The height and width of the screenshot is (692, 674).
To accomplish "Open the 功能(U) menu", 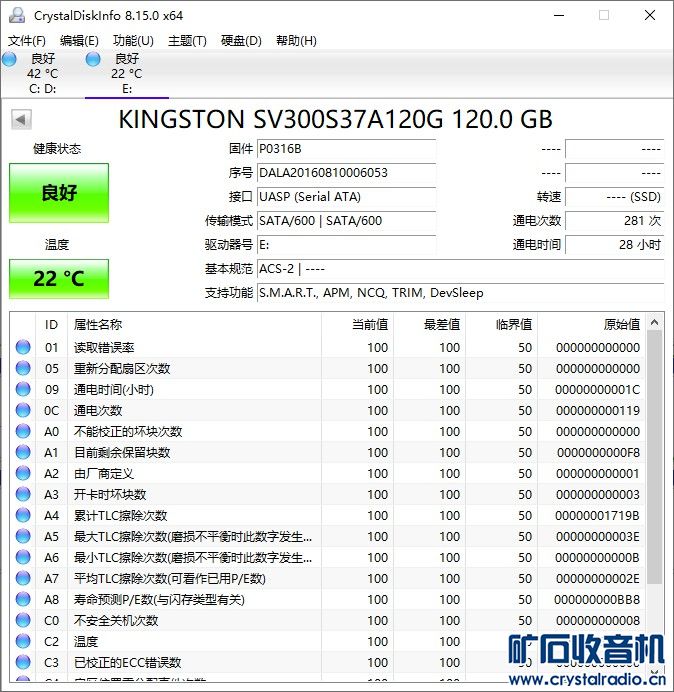I will 133,41.
